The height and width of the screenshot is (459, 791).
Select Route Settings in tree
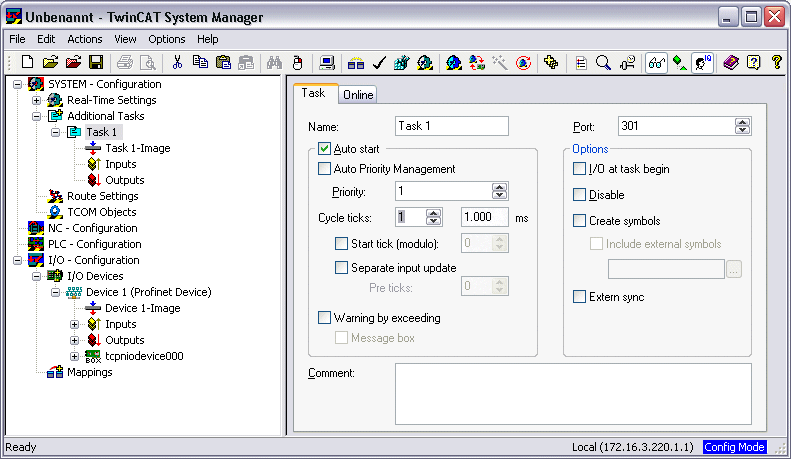coord(102,196)
